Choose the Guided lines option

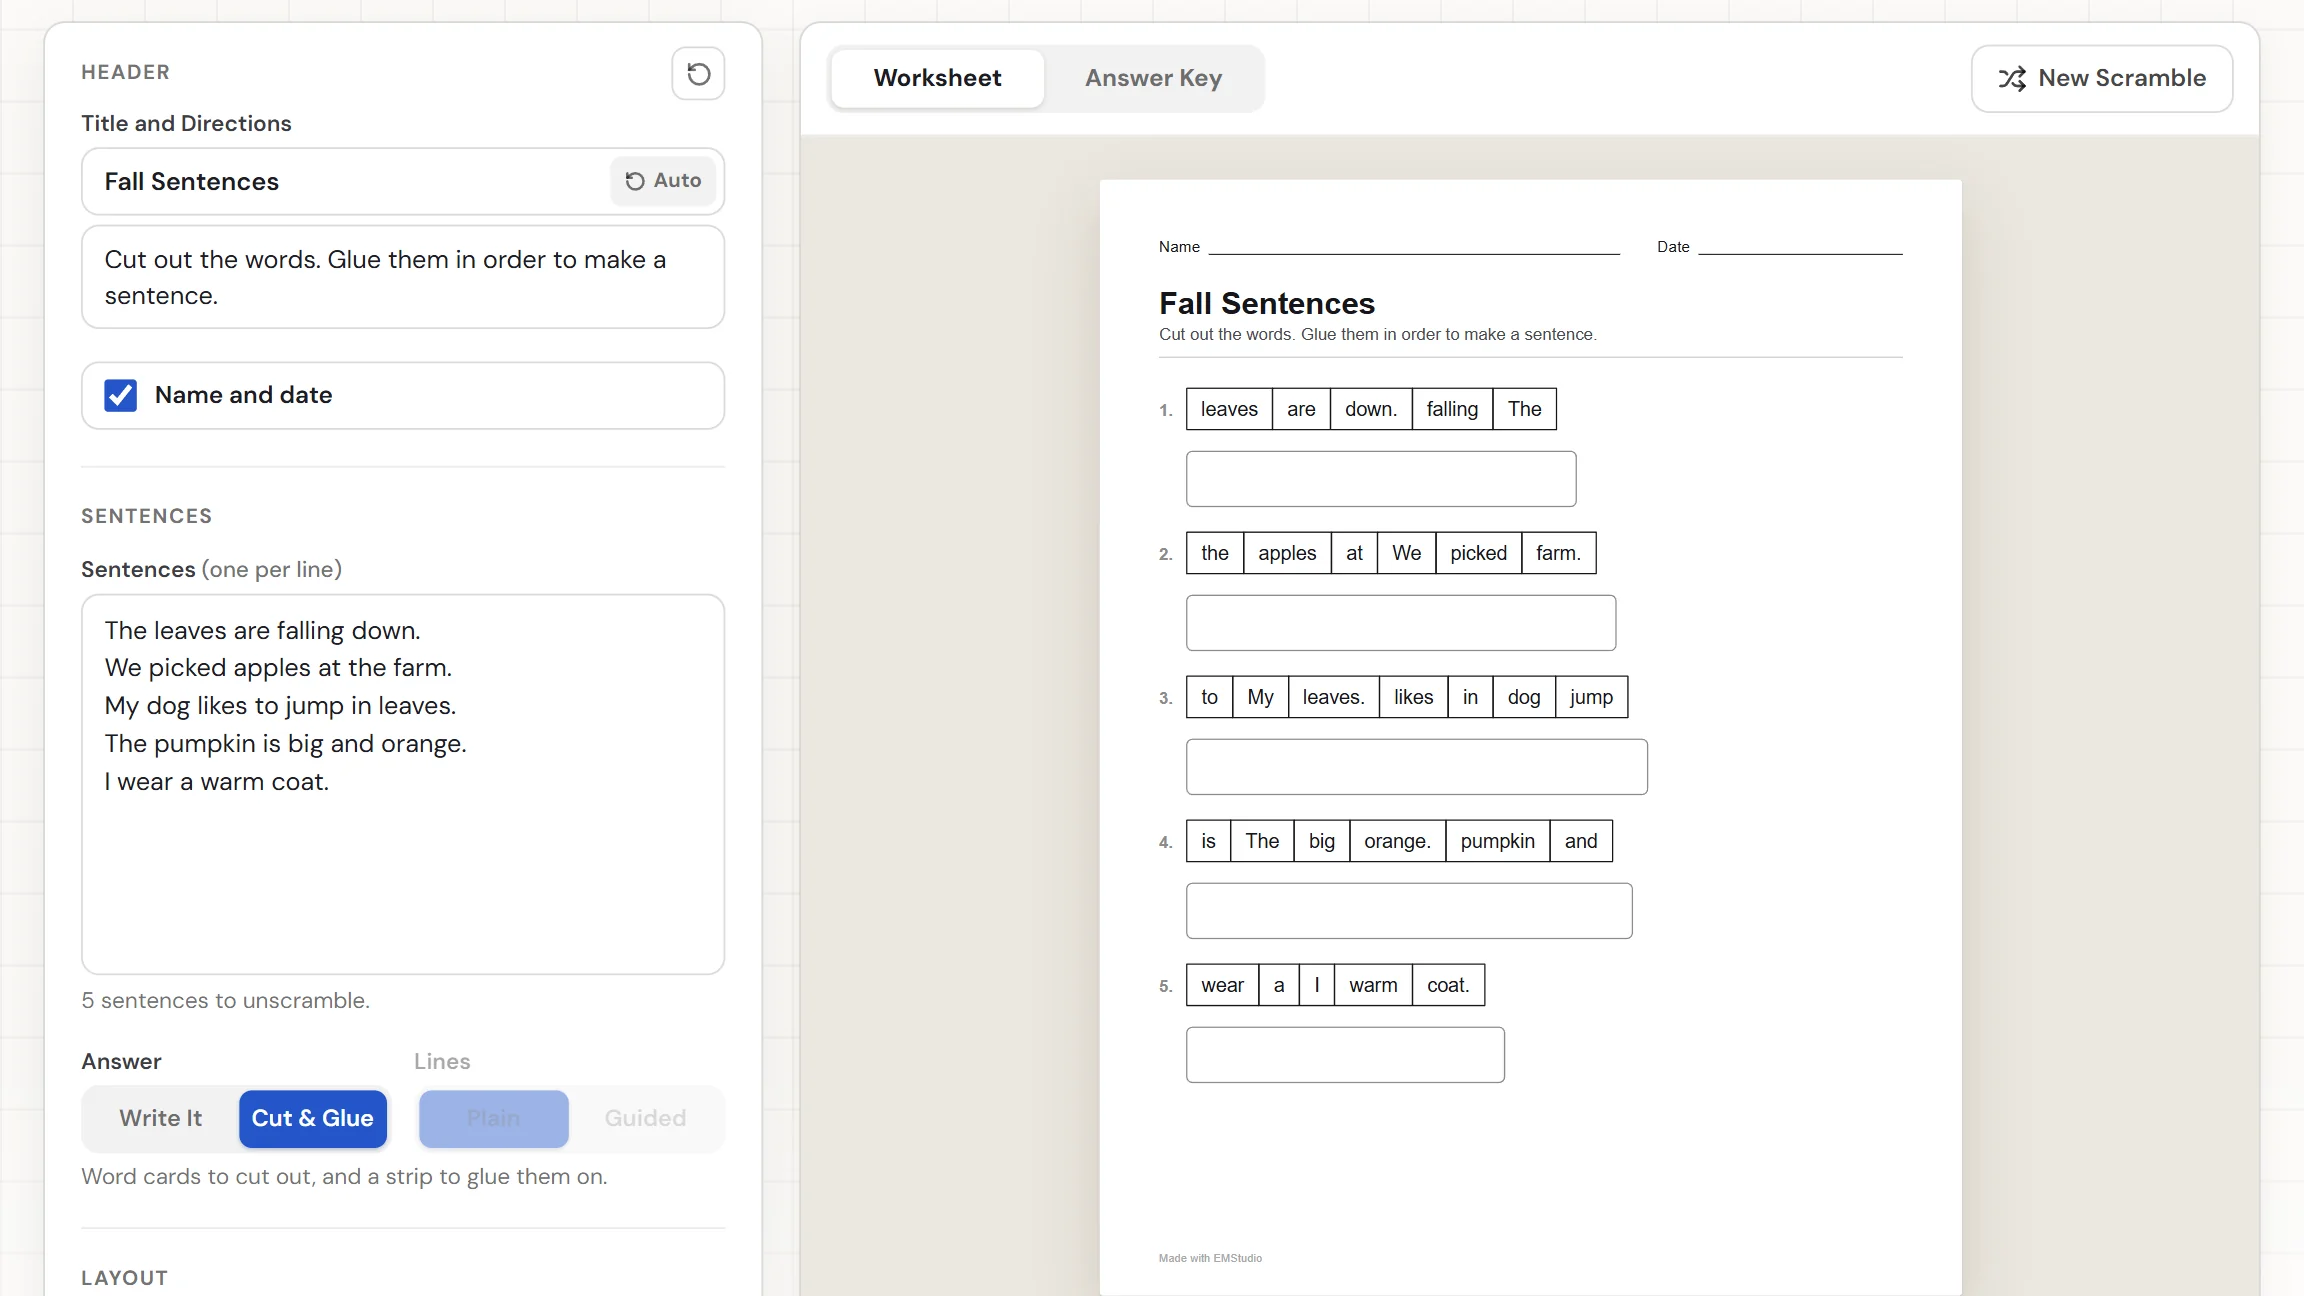point(645,1118)
